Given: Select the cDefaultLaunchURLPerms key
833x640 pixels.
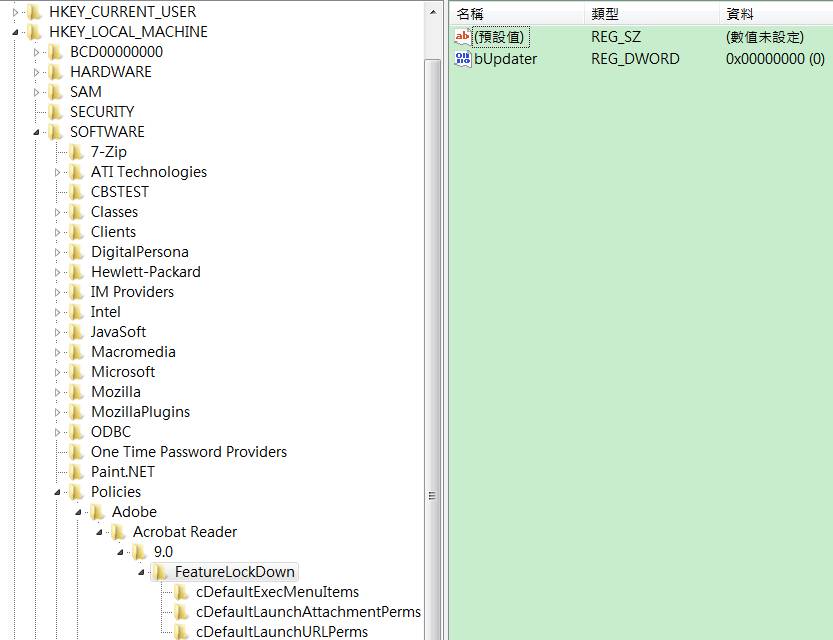Looking at the screenshot, I should click(x=282, y=632).
